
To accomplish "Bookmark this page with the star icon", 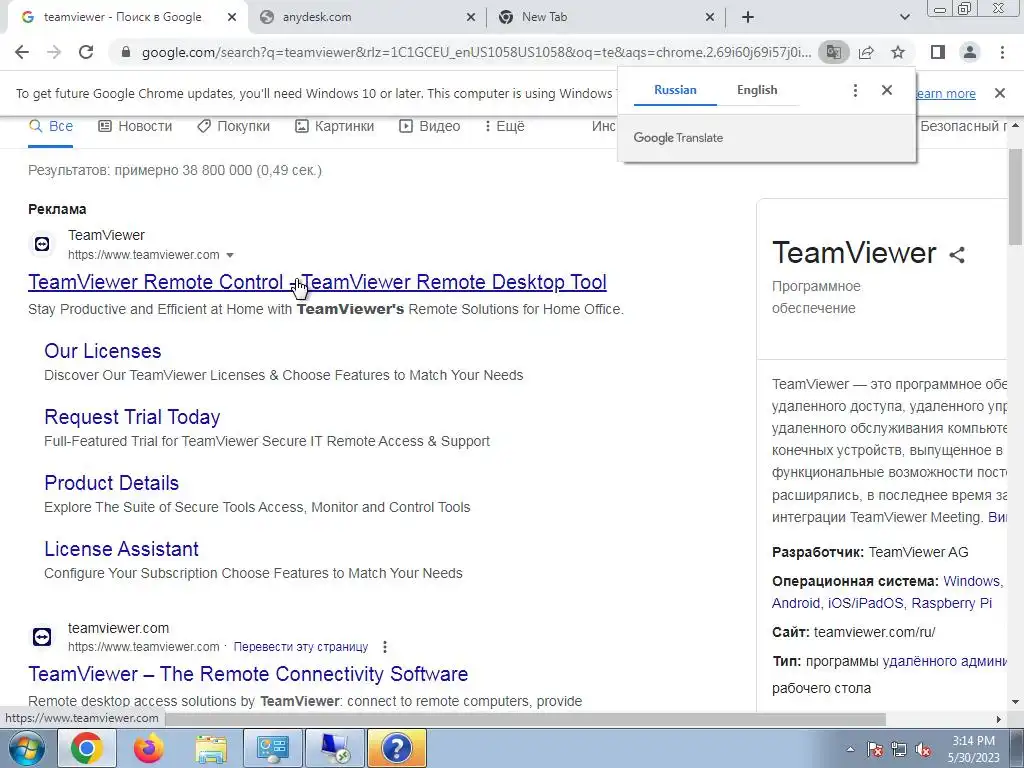I will tap(898, 52).
